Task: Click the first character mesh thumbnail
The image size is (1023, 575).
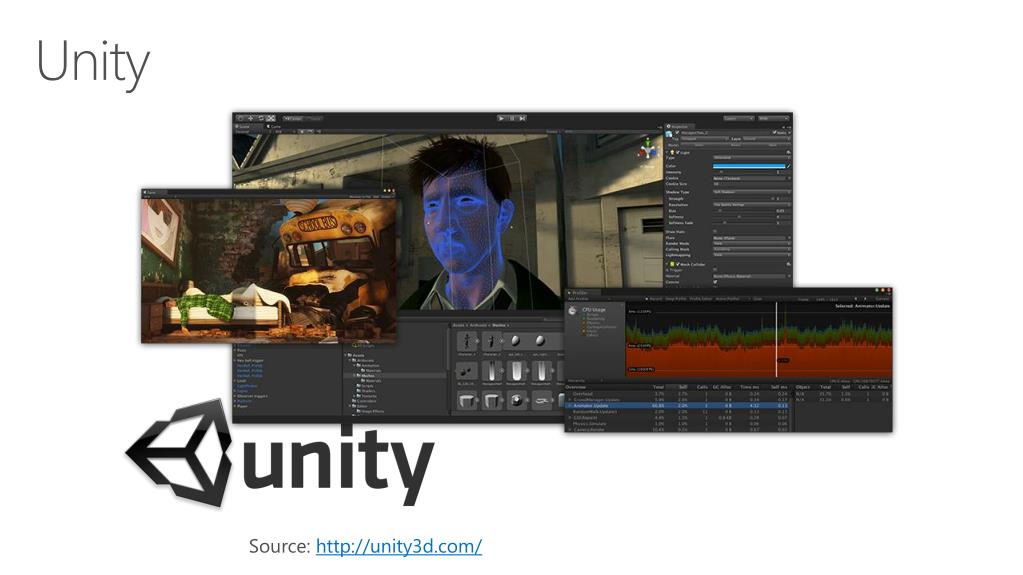Action: (x=466, y=341)
